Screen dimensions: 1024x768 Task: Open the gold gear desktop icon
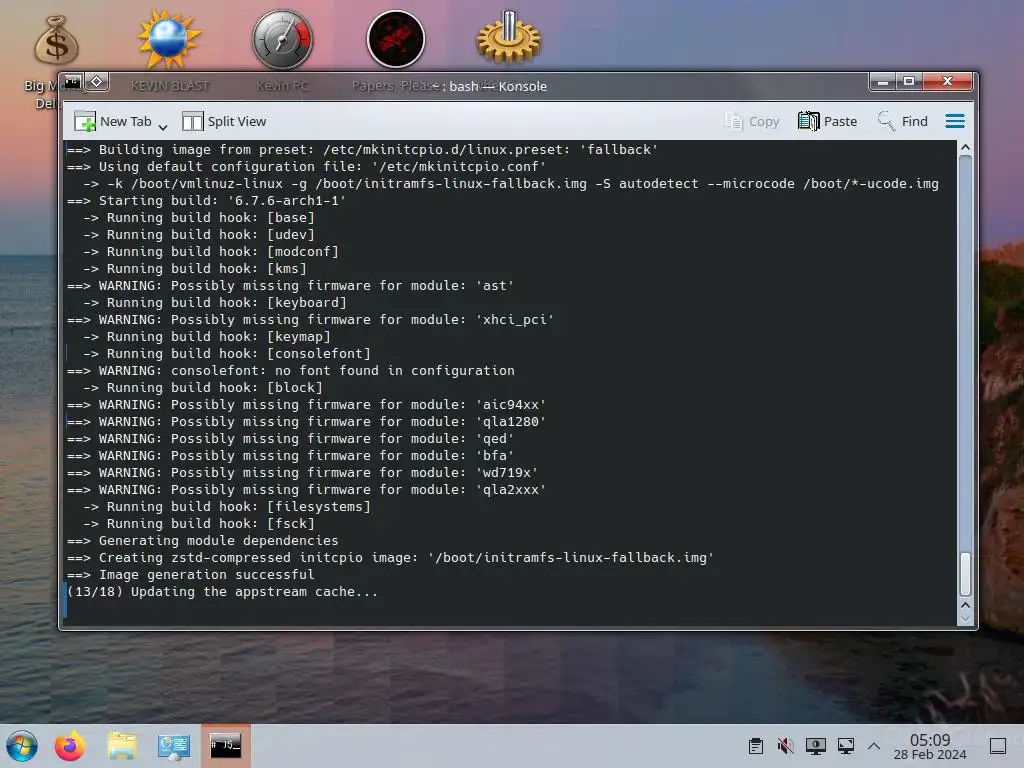tap(509, 39)
